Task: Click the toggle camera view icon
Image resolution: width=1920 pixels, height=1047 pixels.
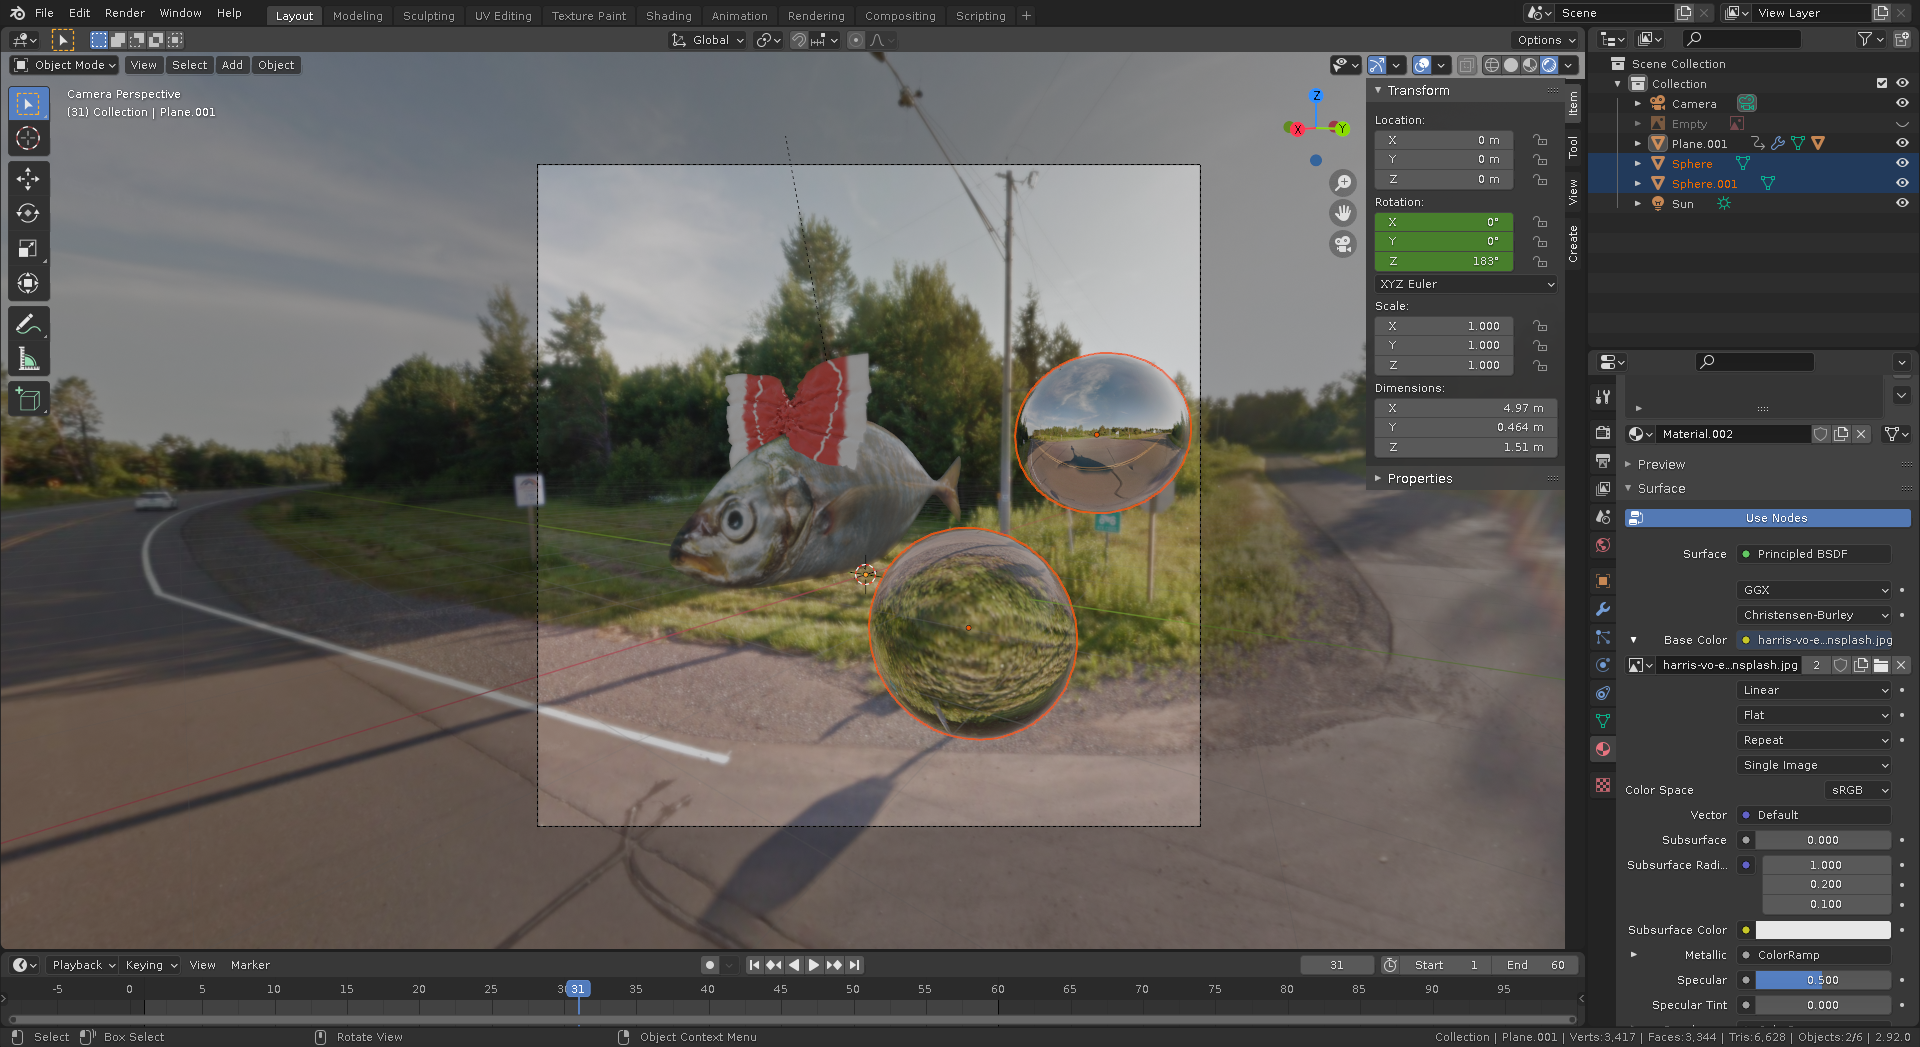Action: pyautogui.click(x=1343, y=244)
